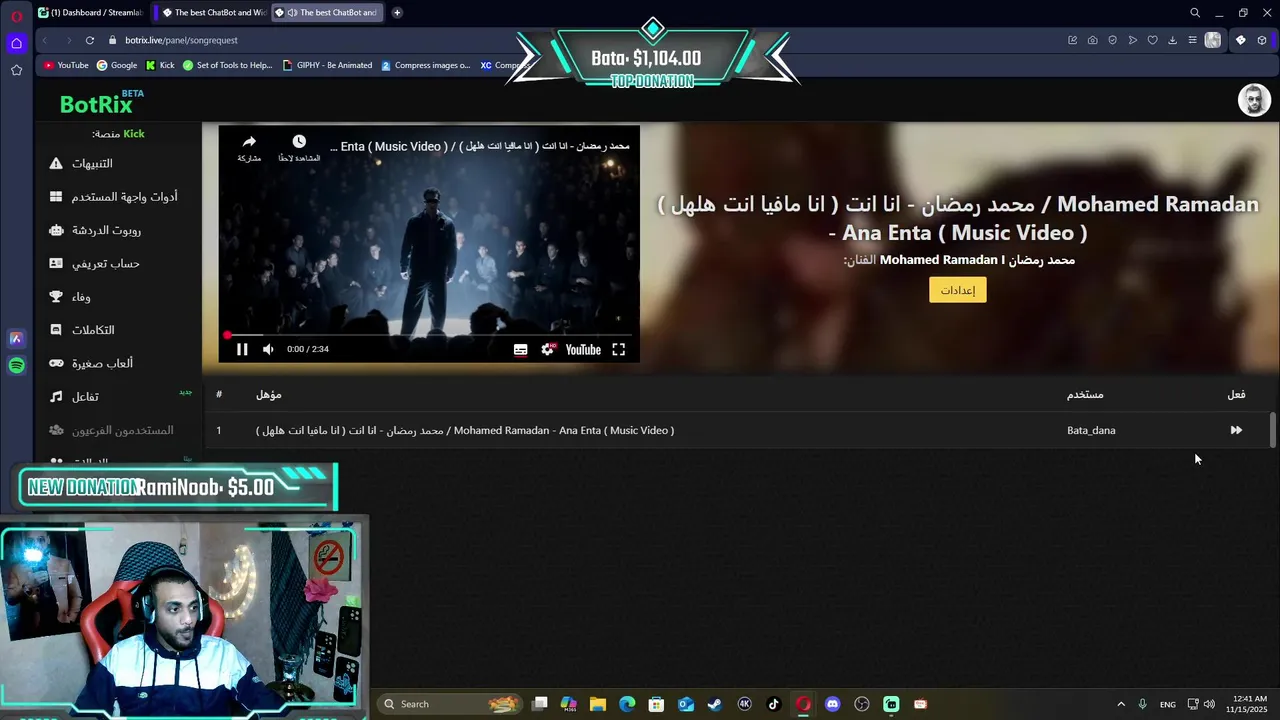Pause the YouTube video playback

coord(242,349)
